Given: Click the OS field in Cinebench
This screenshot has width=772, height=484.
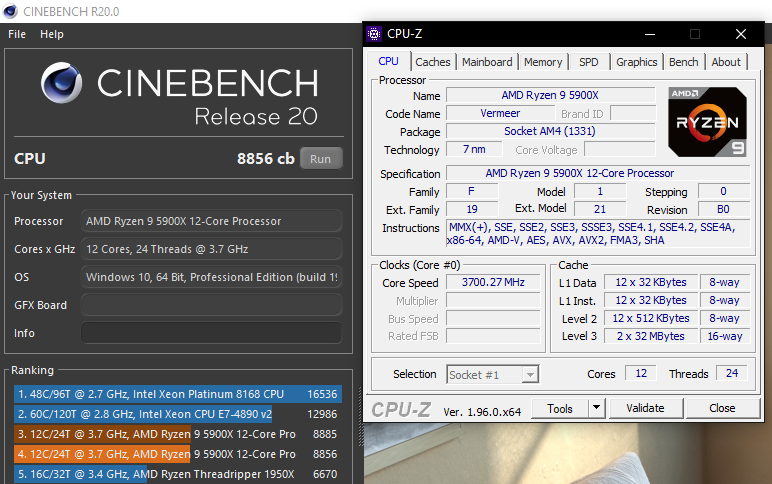Looking at the screenshot, I should (211, 277).
